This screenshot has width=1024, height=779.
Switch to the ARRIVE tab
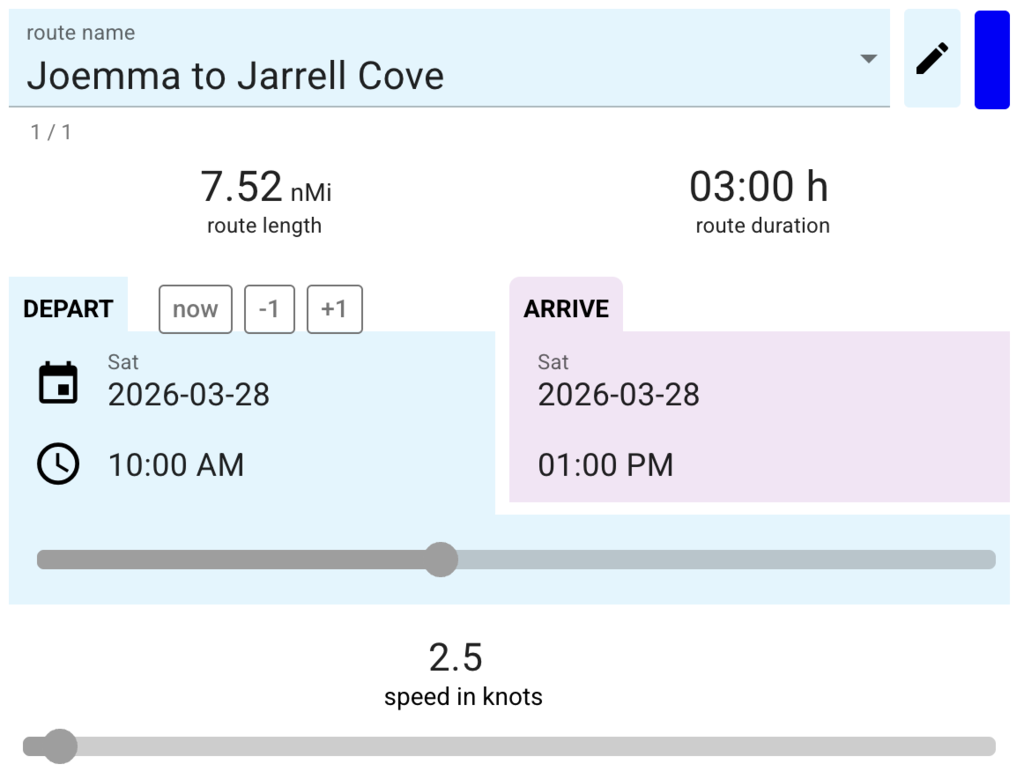click(566, 309)
